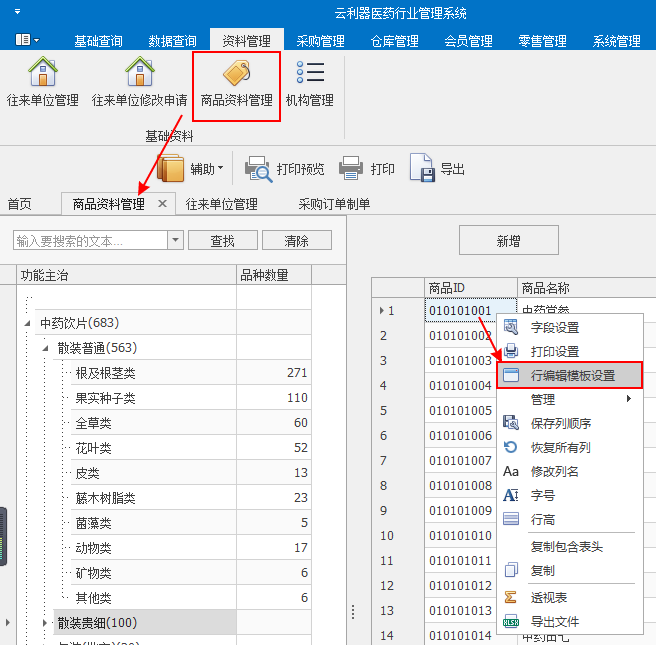Close the 商品资料管理 document tab
The image size is (656, 645).
coord(162,204)
